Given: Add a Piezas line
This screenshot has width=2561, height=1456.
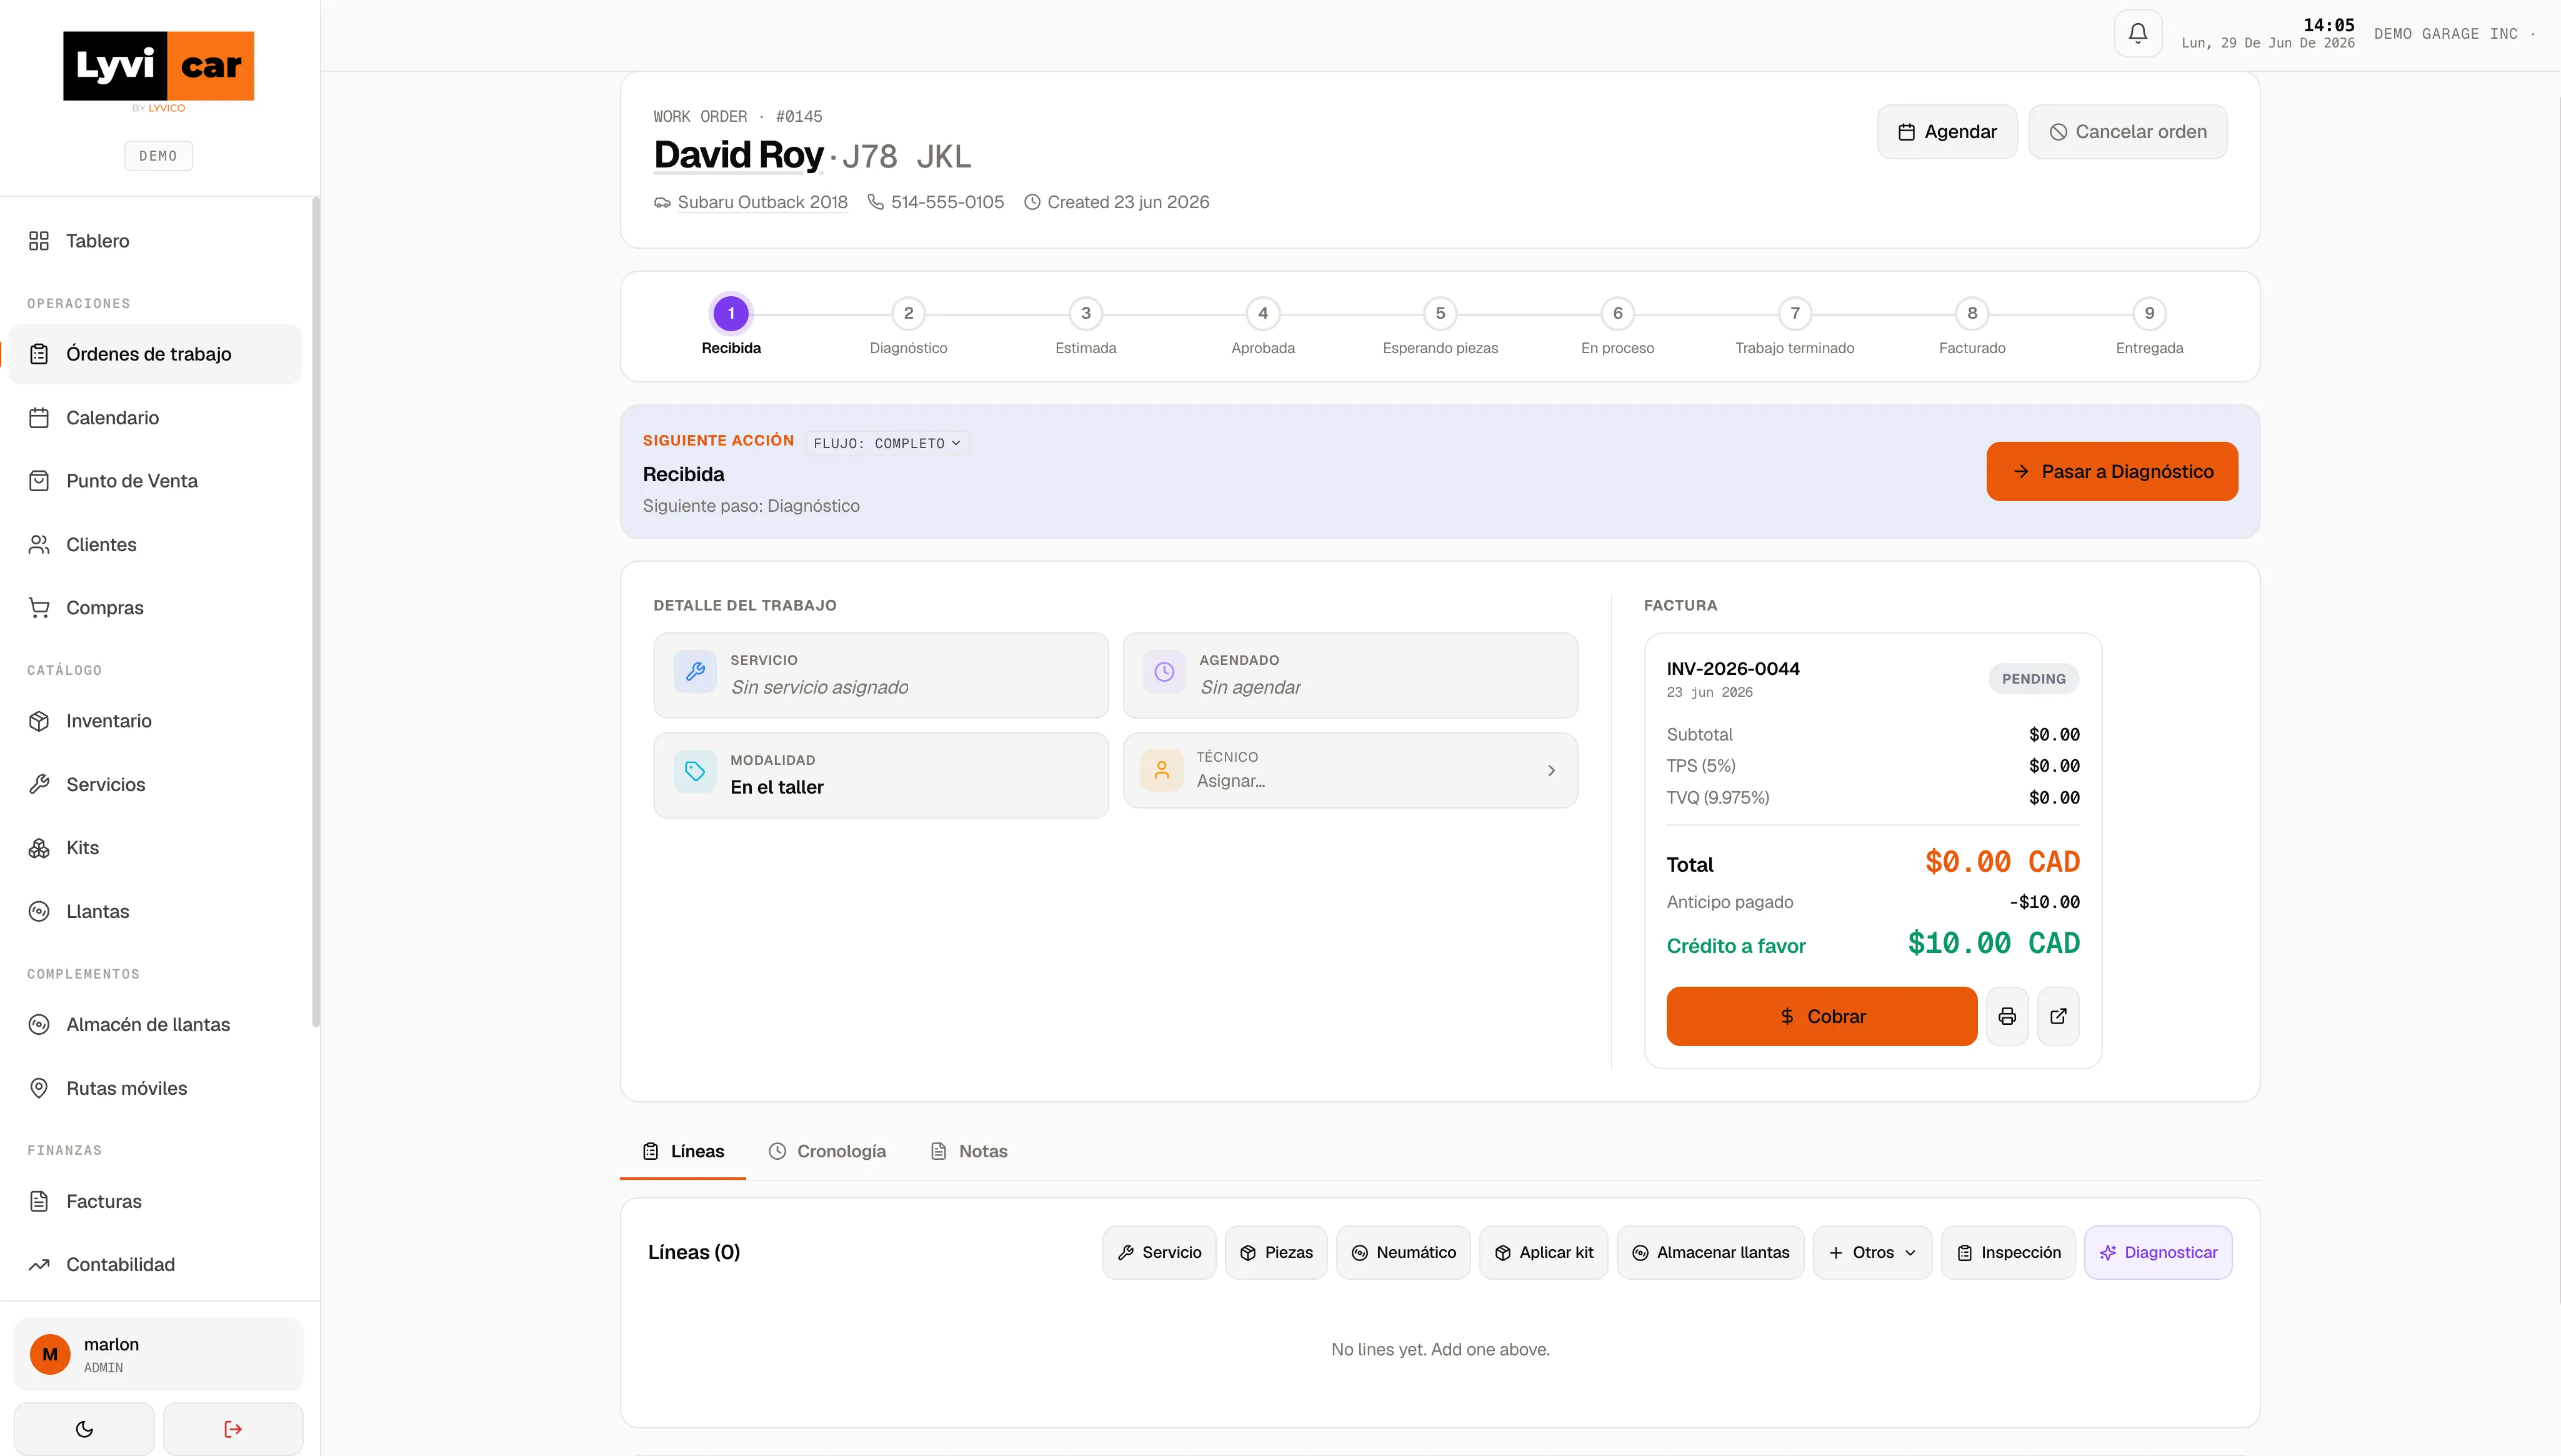Looking at the screenshot, I should coord(1276,1253).
